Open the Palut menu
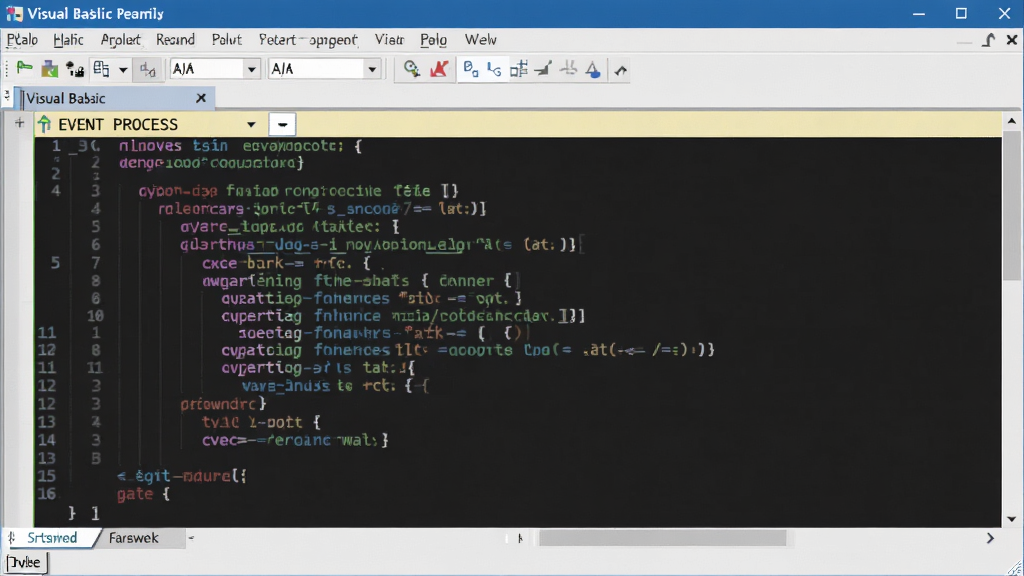 click(227, 40)
